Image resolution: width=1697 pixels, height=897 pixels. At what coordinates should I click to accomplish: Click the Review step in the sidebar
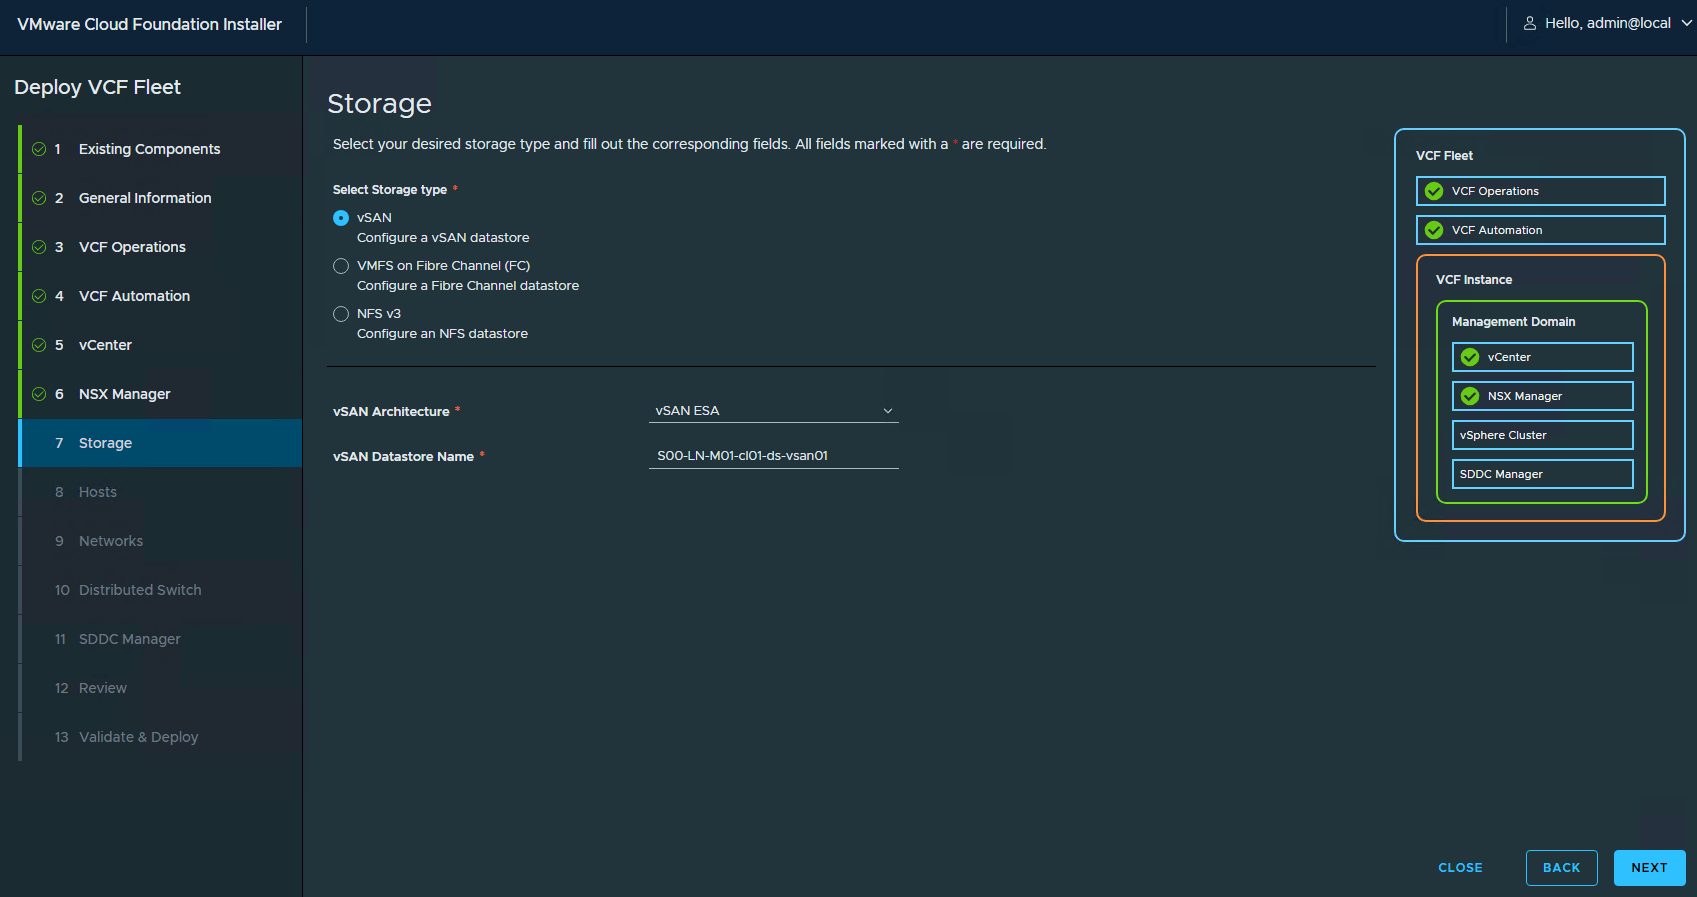click(160, 688)
